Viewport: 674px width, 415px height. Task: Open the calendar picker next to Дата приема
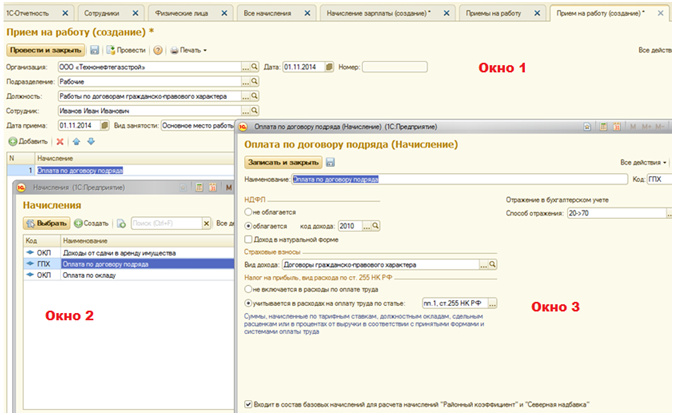coord(104,126)
